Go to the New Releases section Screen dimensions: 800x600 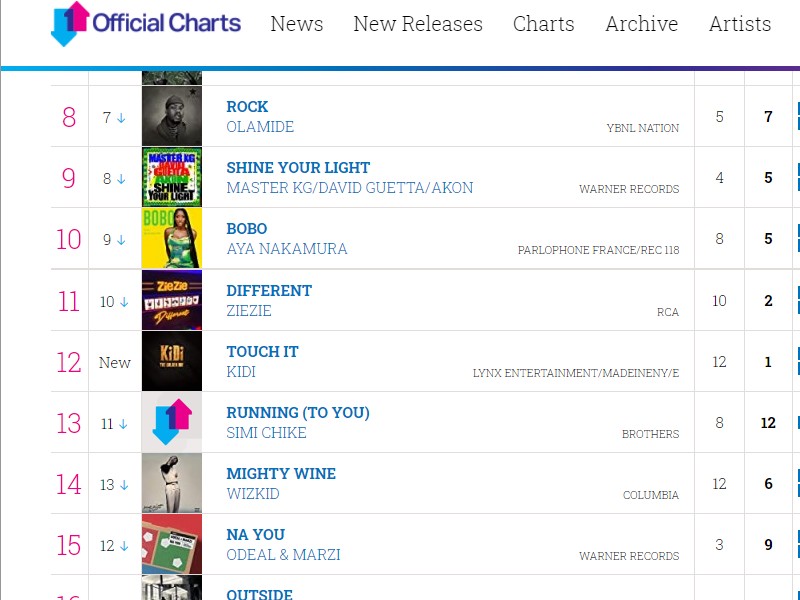click(x=418, y=24)
